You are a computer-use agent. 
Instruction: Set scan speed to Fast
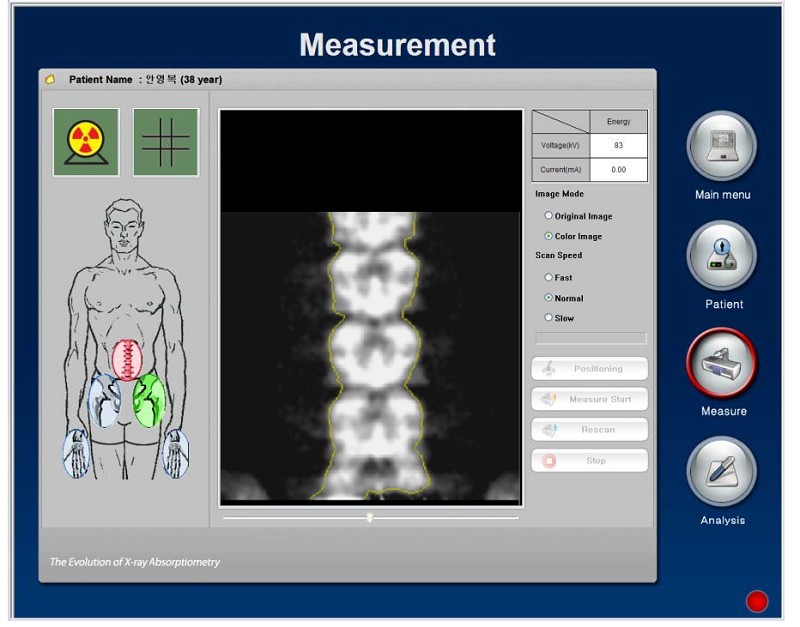pyautogui.click(x=548, y=277)
